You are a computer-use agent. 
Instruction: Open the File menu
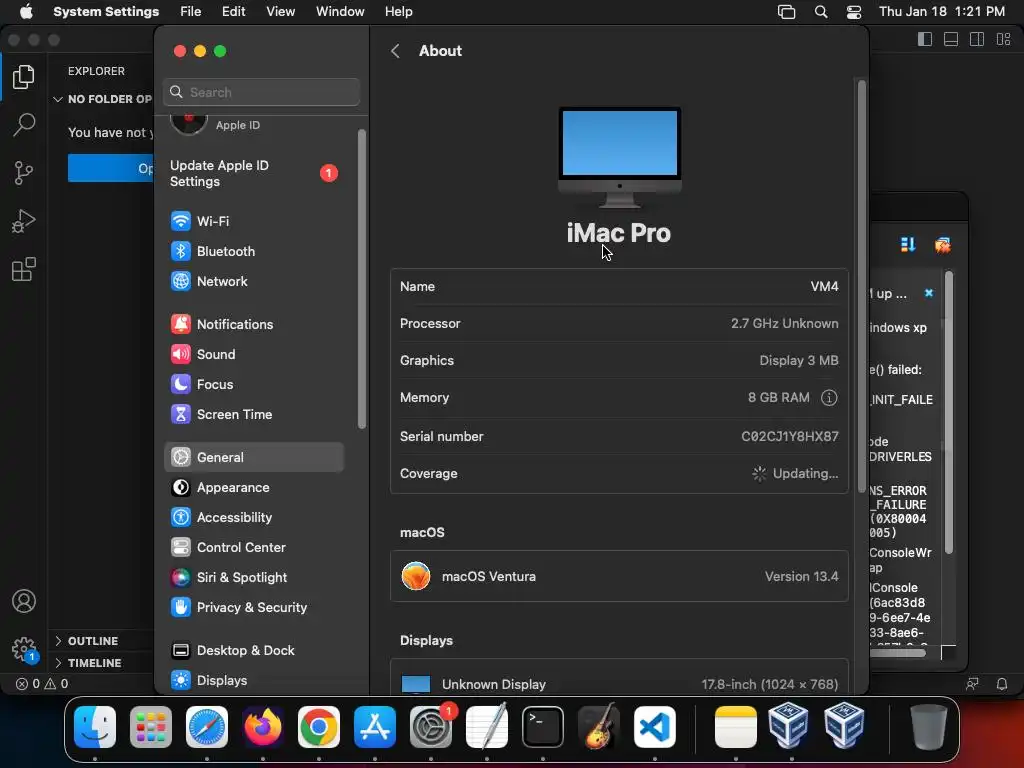click(191, 12)
